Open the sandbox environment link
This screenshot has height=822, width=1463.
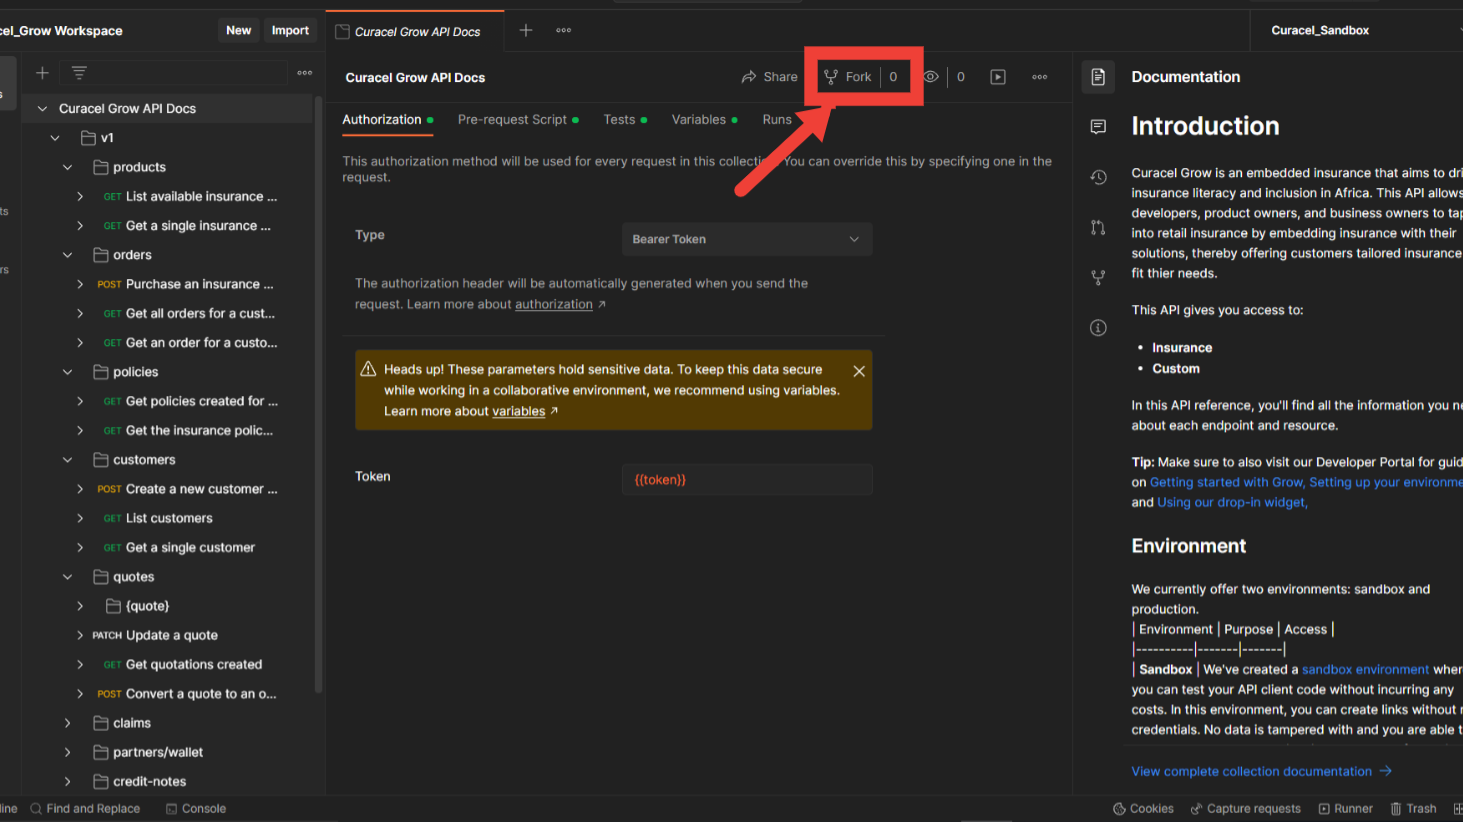pyautogui.click(x=1365, y=669)
